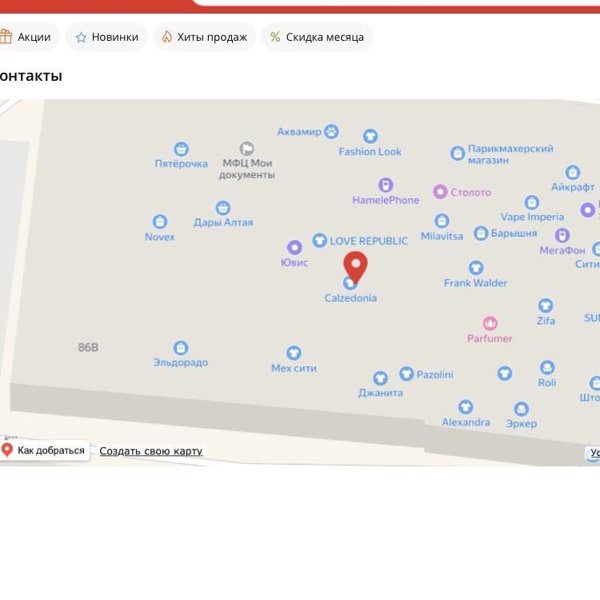Click the LOVE REPUBLIC clothing icon
Viewport: 600px width, 600px height.
320,240
